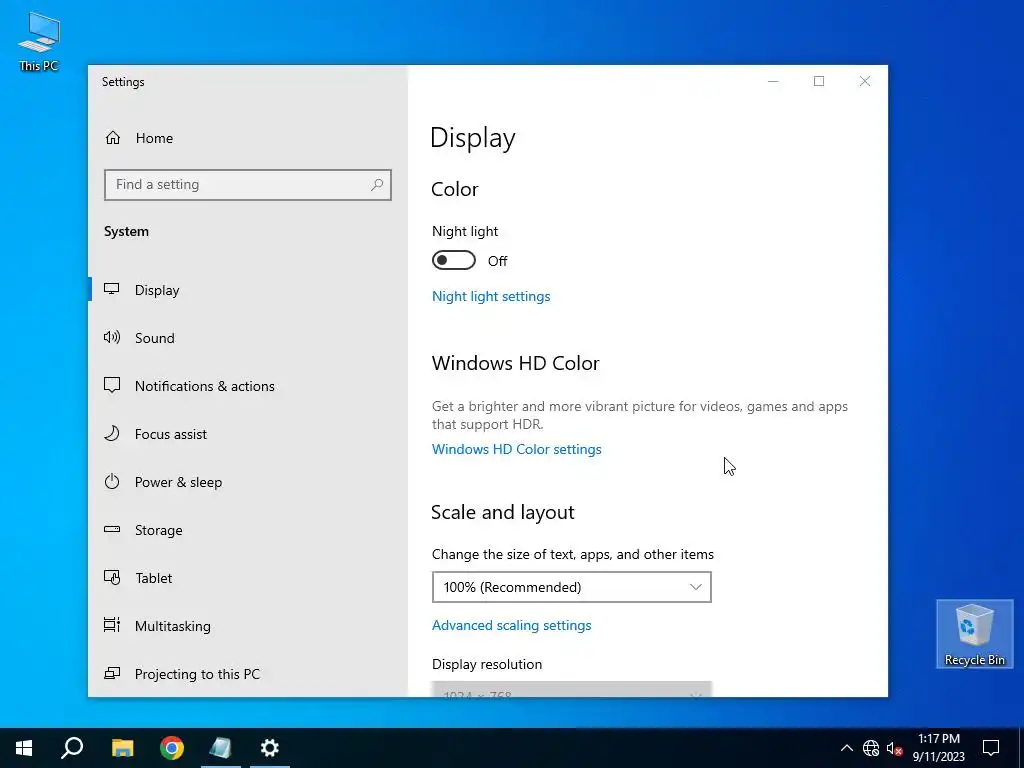Open Sound via the speaker icon
The image size is (1024, 768).
112,338
